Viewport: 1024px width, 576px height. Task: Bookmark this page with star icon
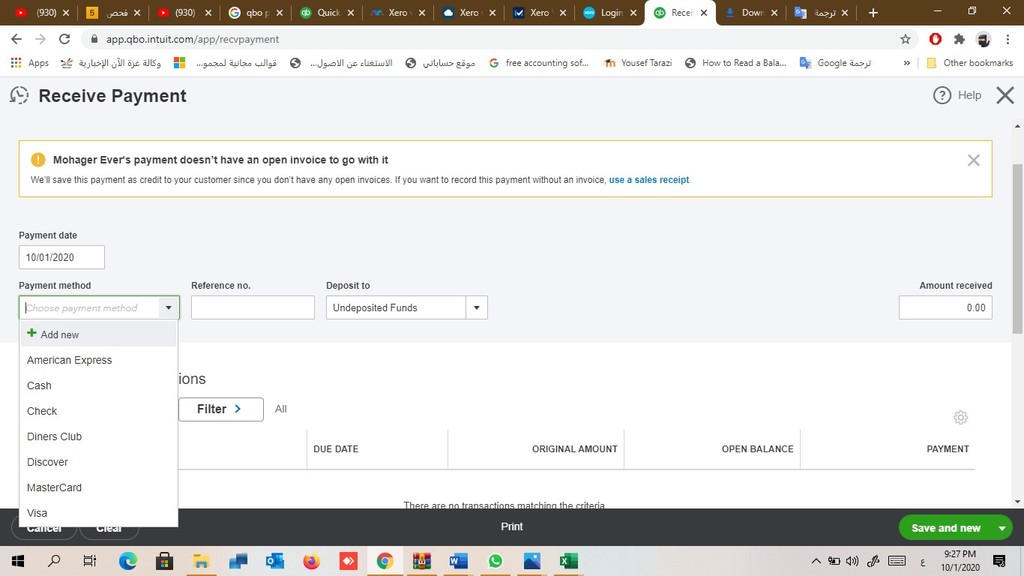pyautogui.click(x=905, y=39)
